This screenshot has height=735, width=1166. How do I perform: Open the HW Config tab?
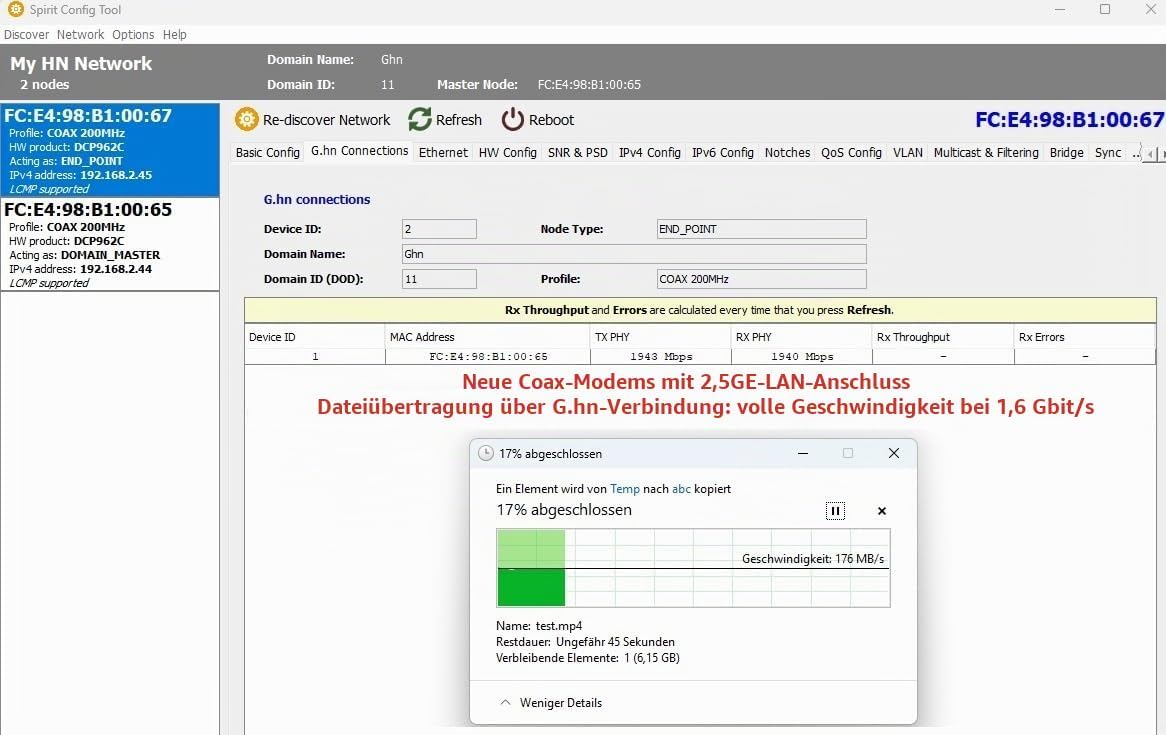(508, 152)
